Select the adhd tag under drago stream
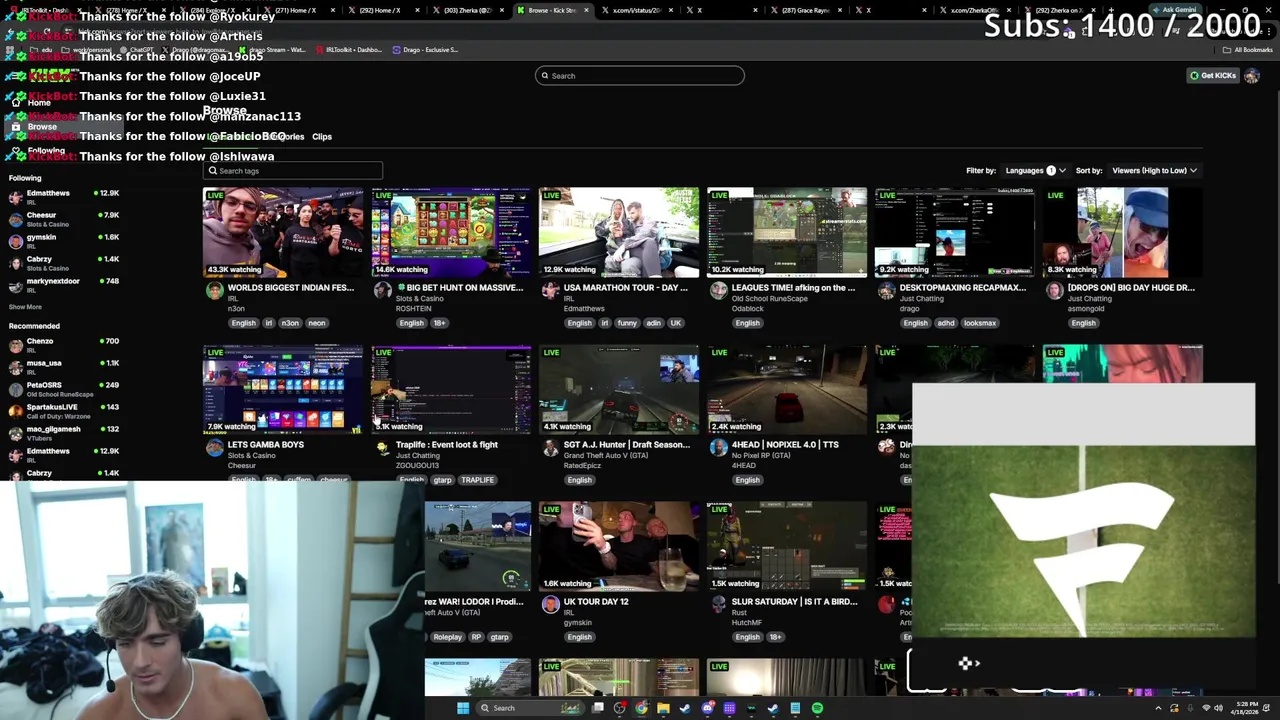The height and width of the screenshot is (720, 1280). point(946,323)
